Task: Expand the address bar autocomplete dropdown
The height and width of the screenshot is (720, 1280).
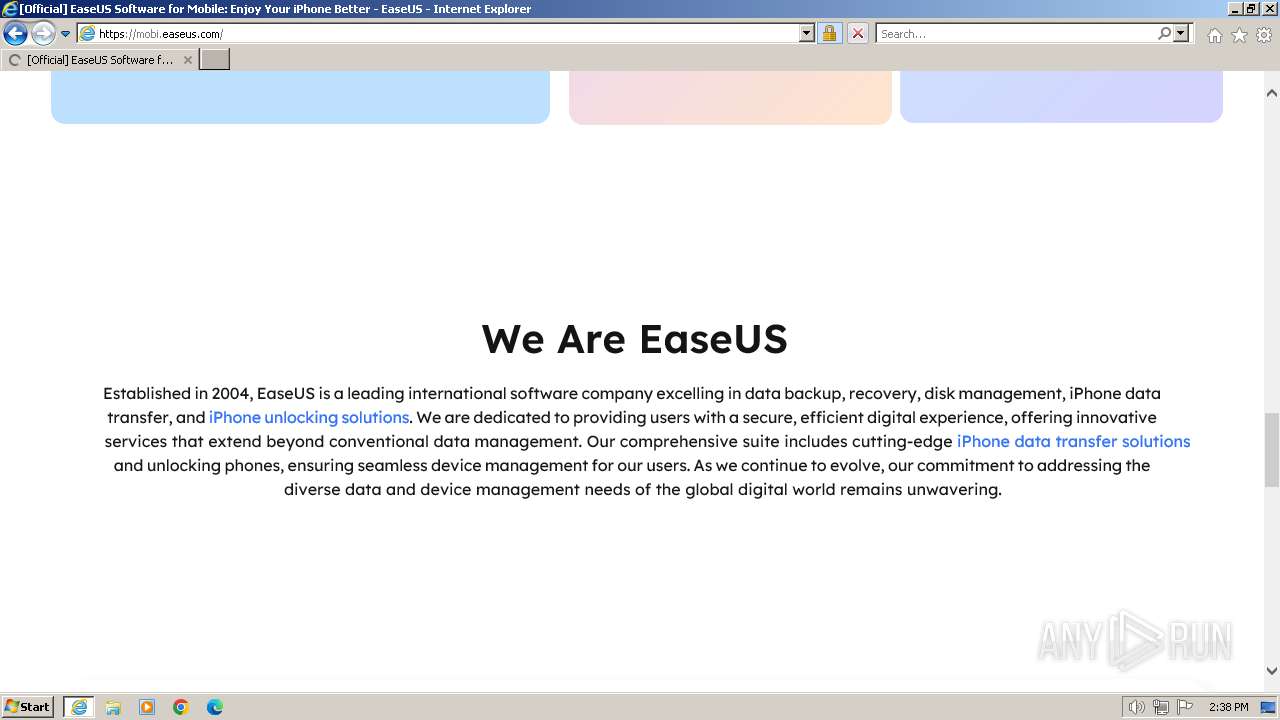Action: (807, 34)
